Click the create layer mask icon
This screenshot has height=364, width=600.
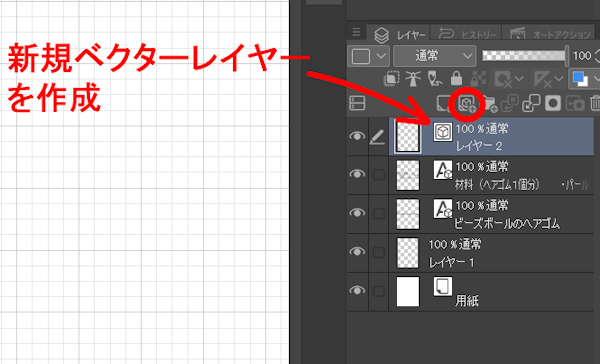[x=553, y=103]
